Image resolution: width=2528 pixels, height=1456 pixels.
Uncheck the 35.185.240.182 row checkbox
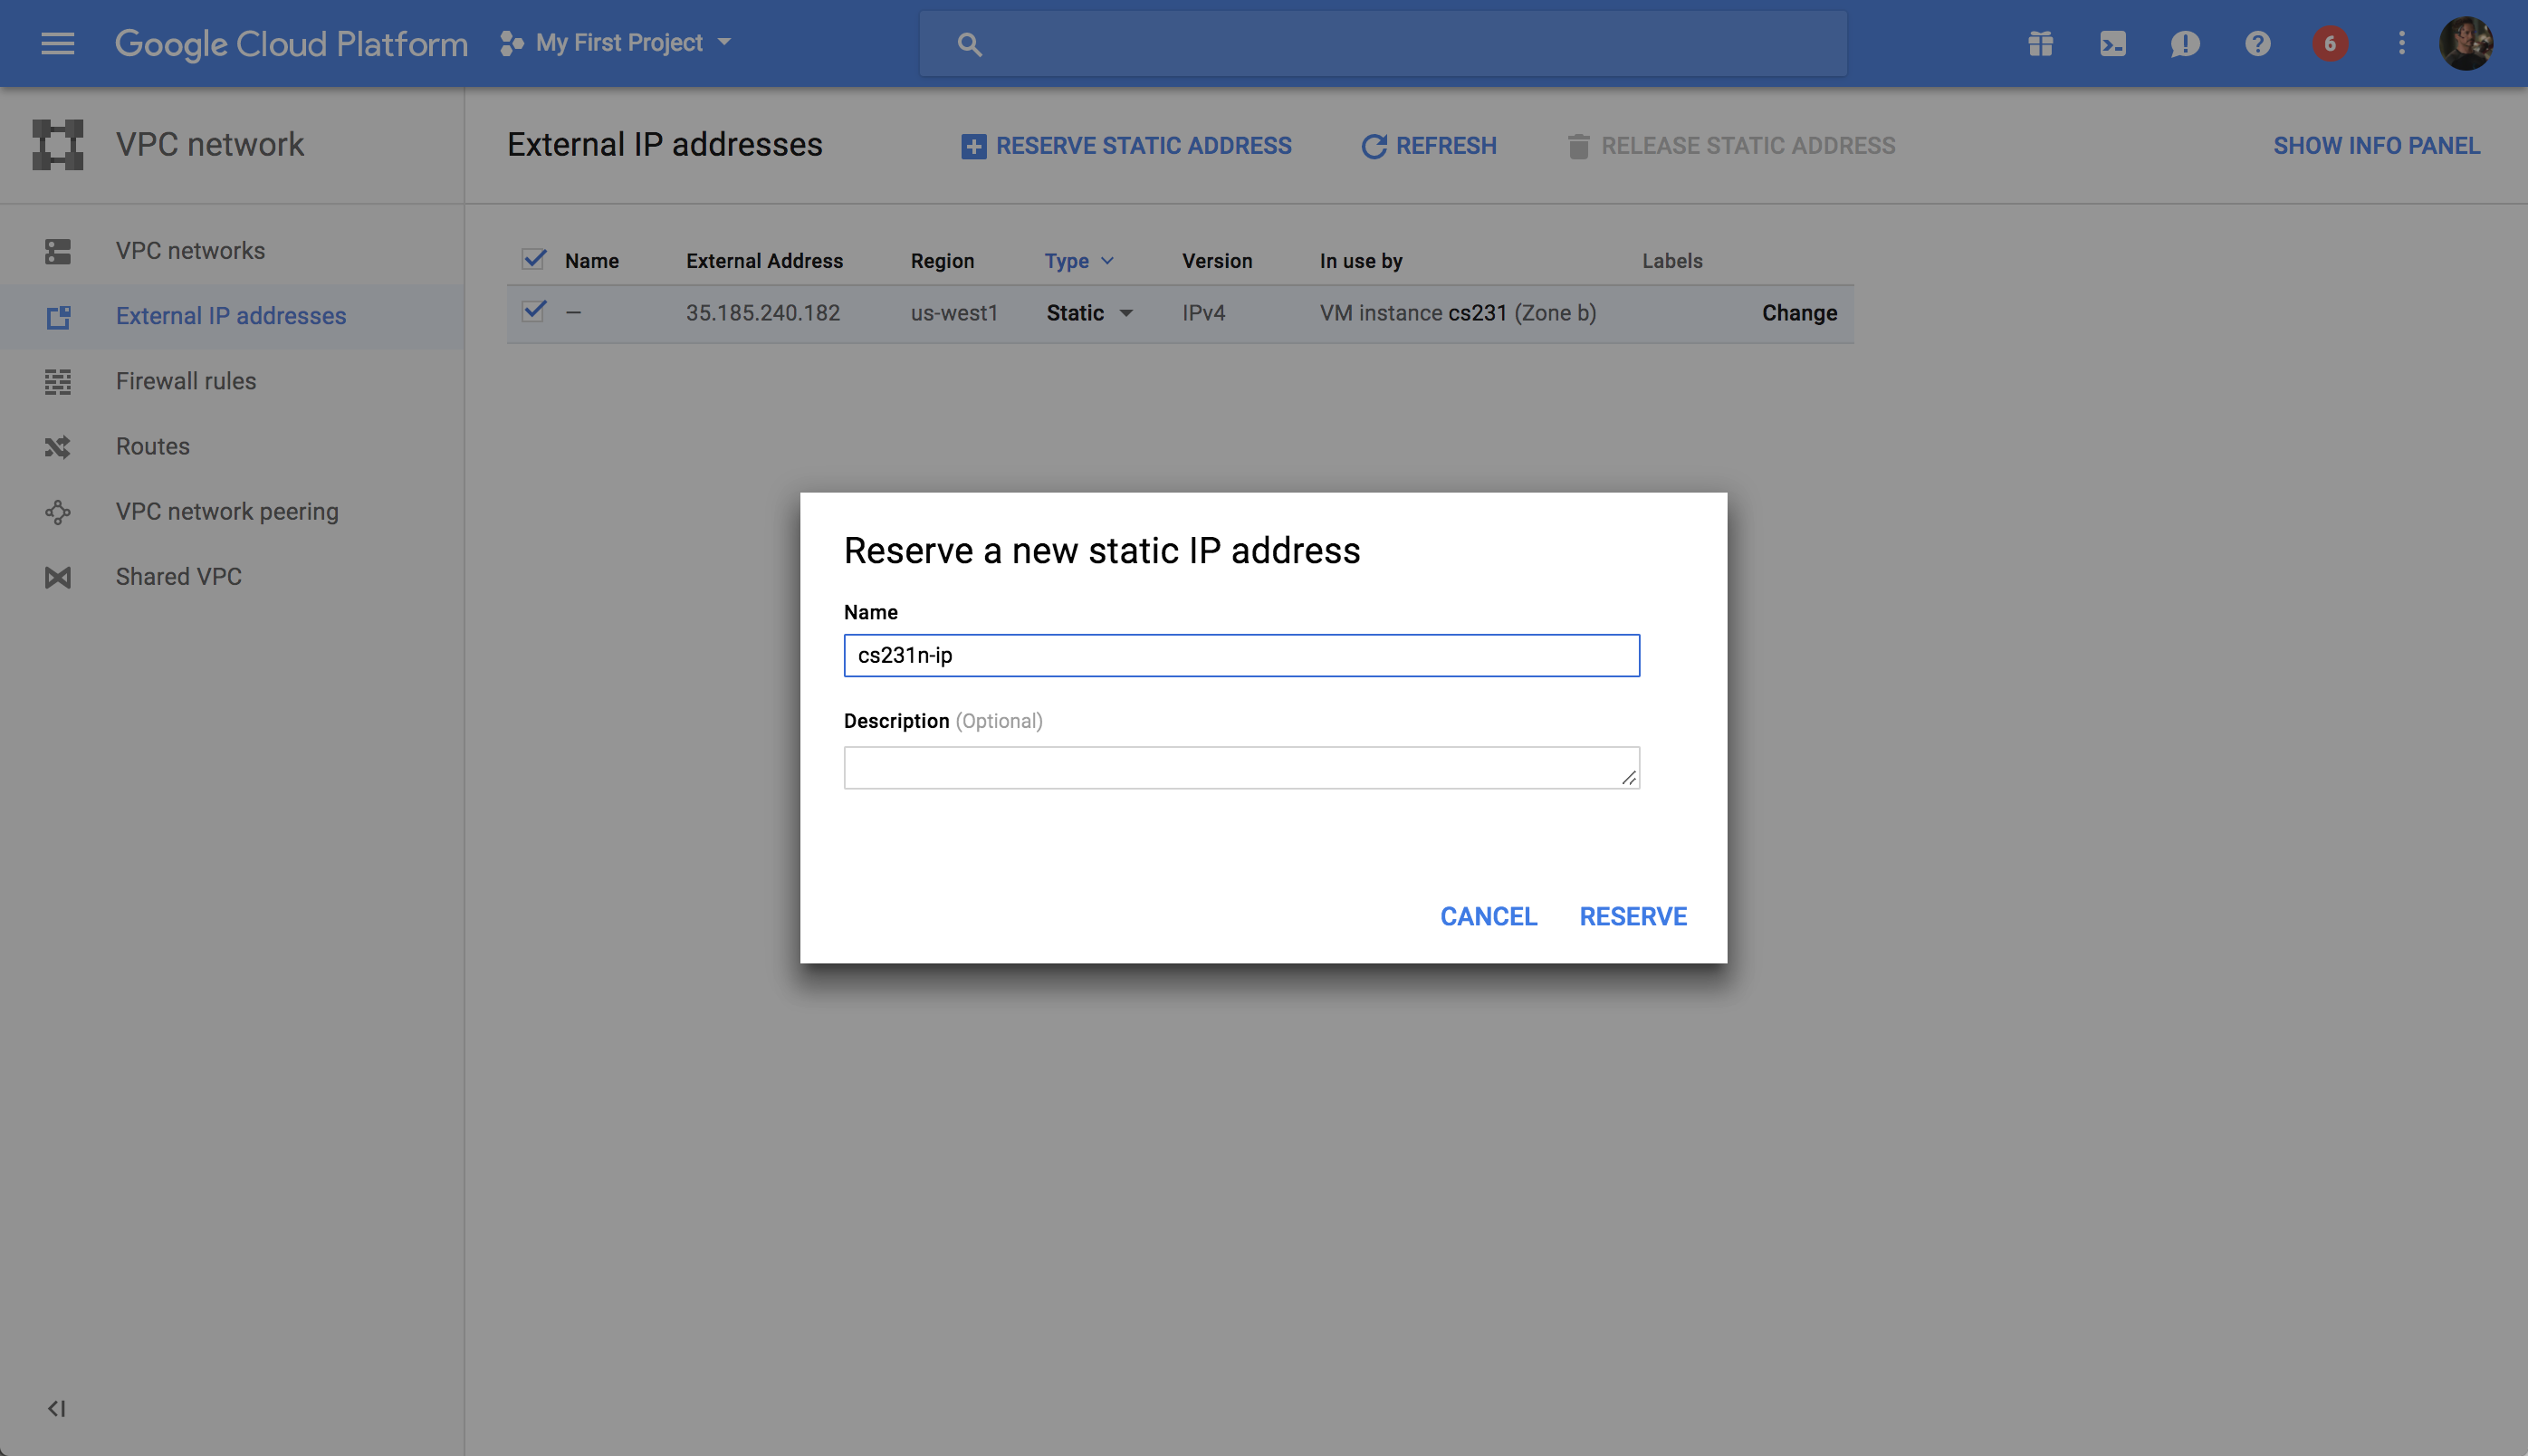[x=534, y=311]
